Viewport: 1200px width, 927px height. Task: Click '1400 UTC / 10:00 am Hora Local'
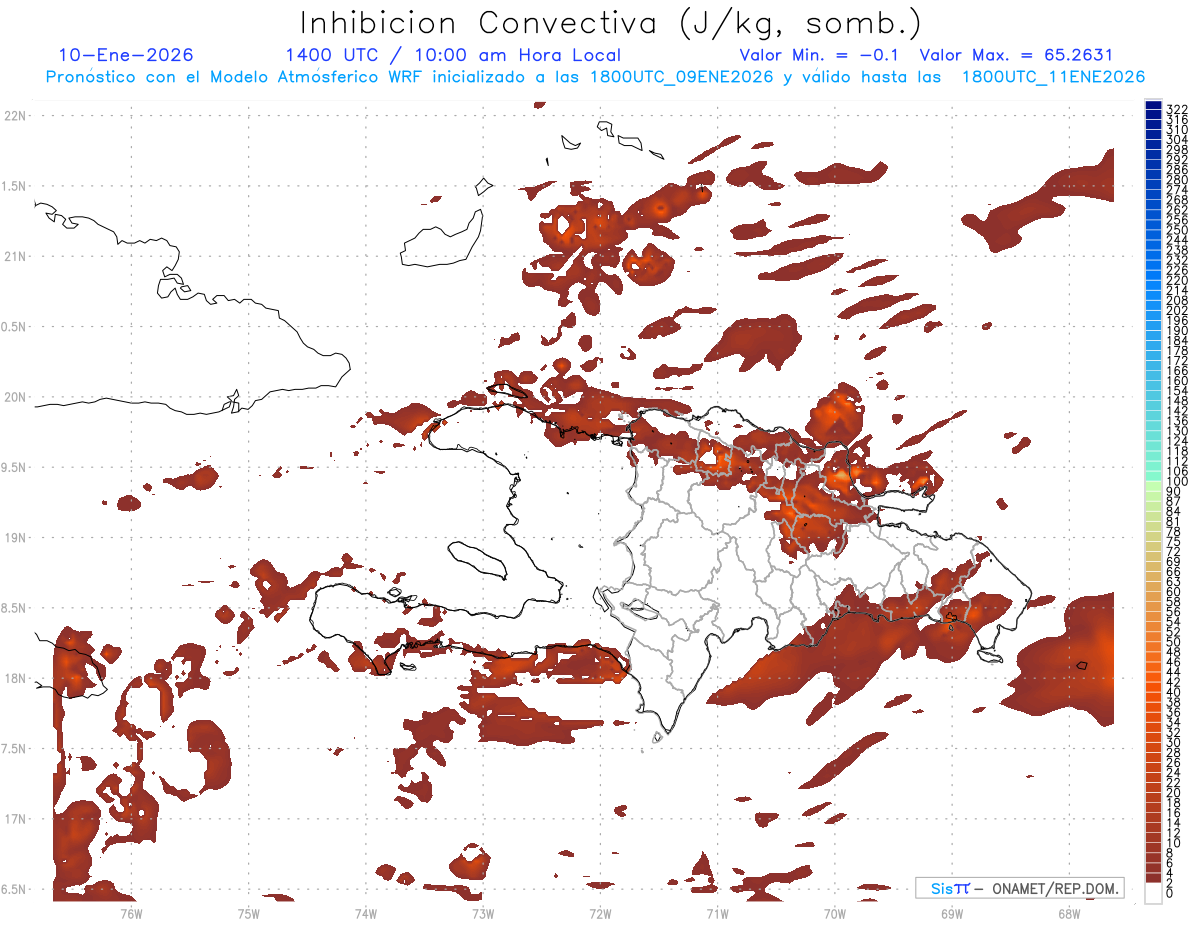[453, 55]
